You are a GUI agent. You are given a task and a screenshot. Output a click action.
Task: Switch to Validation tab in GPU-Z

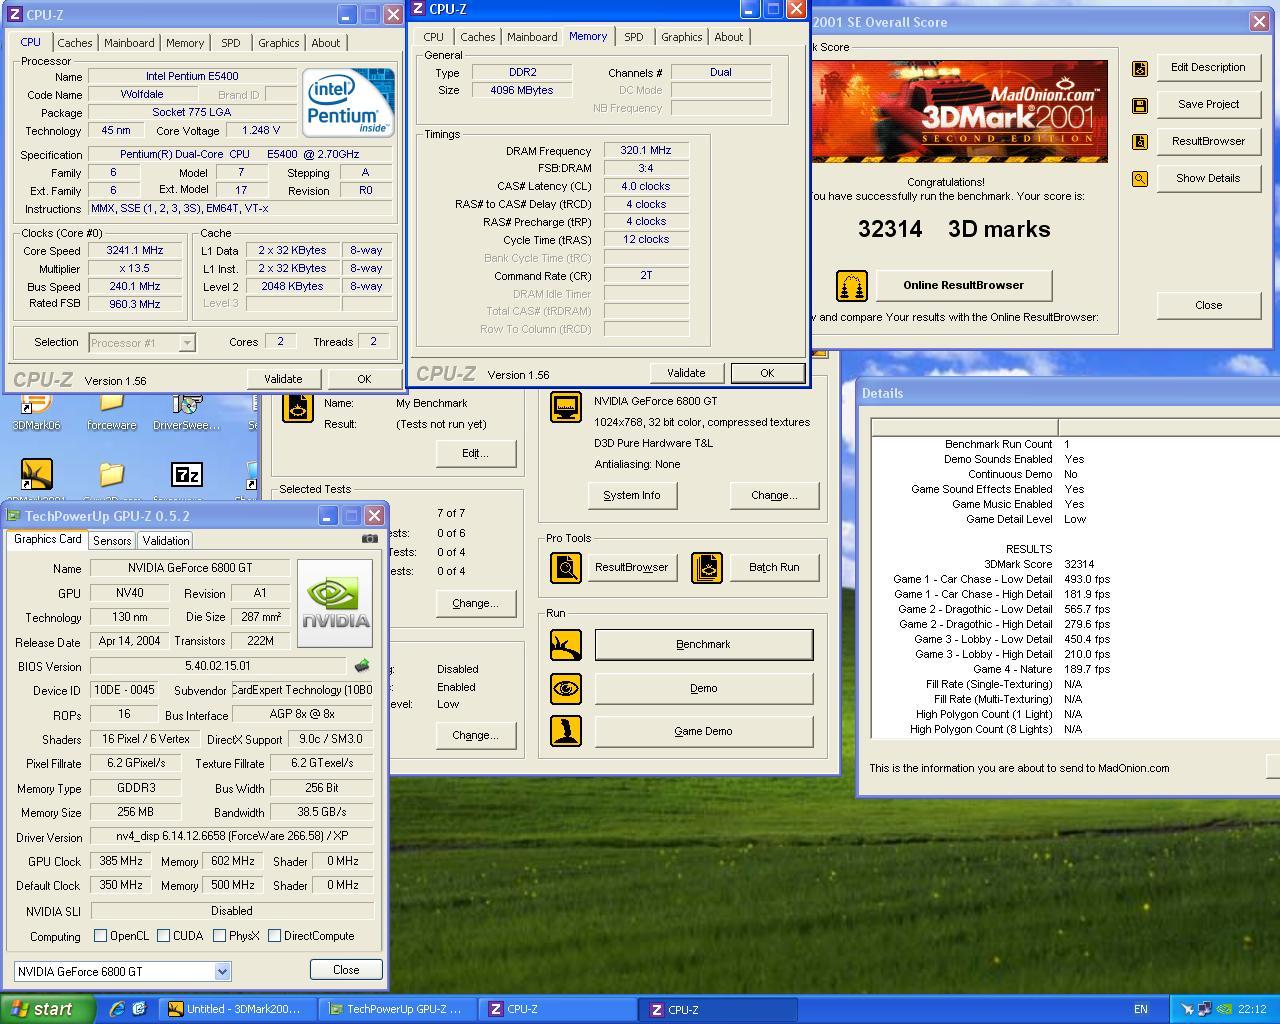pyautogui.click(x=165, y=541)
